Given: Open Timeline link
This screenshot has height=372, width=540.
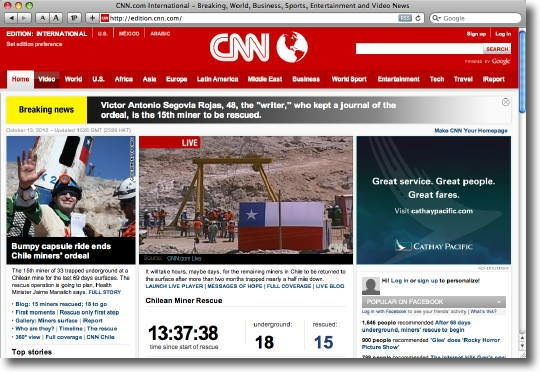Looking at the screenshot, I should (71, 329).
